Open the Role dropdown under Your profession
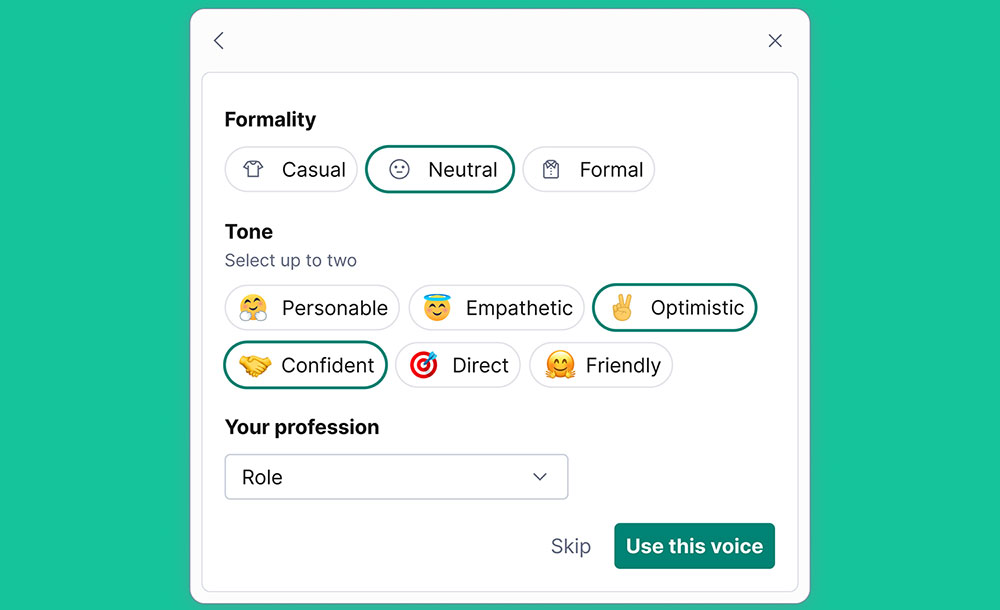This screenshot has height=610, width=1000. tap(396, 477)
